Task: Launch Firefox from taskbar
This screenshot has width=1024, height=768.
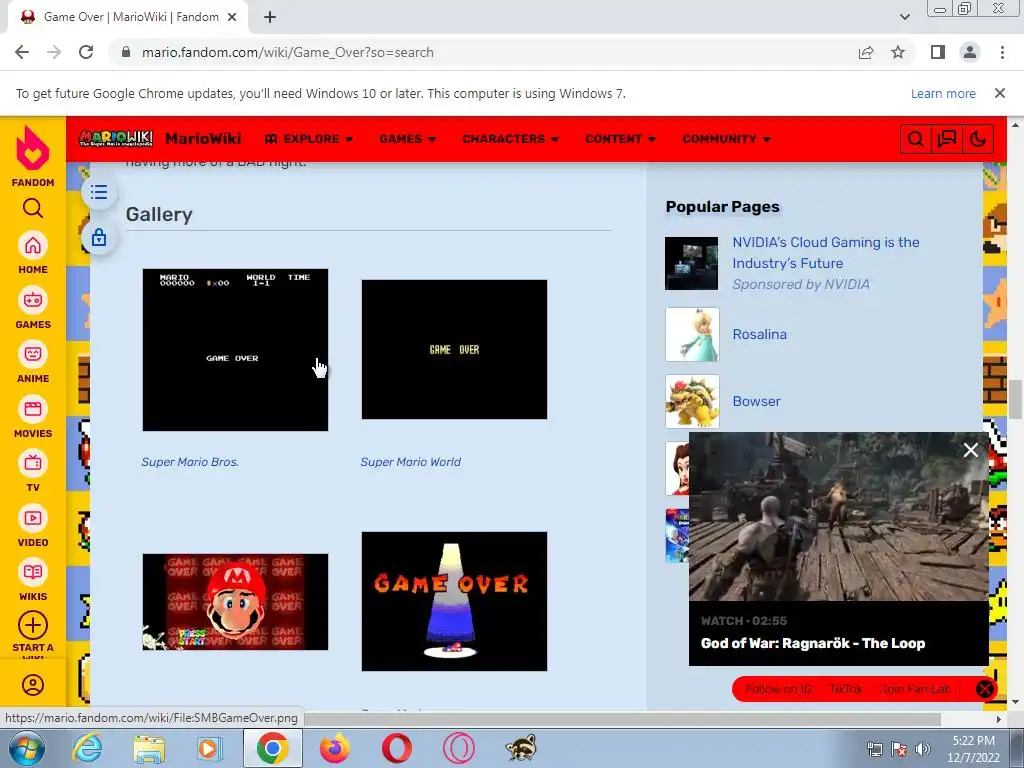Action: (334, 748)
